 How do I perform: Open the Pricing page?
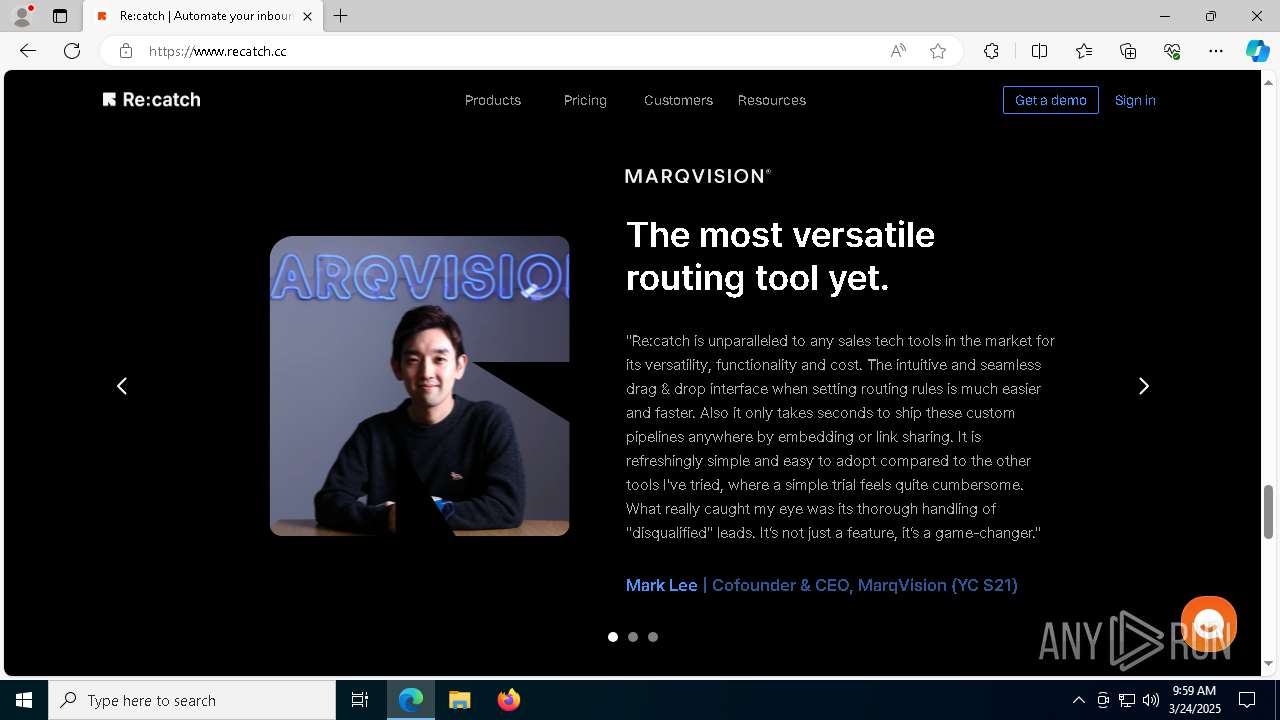[x=585, y=100]
